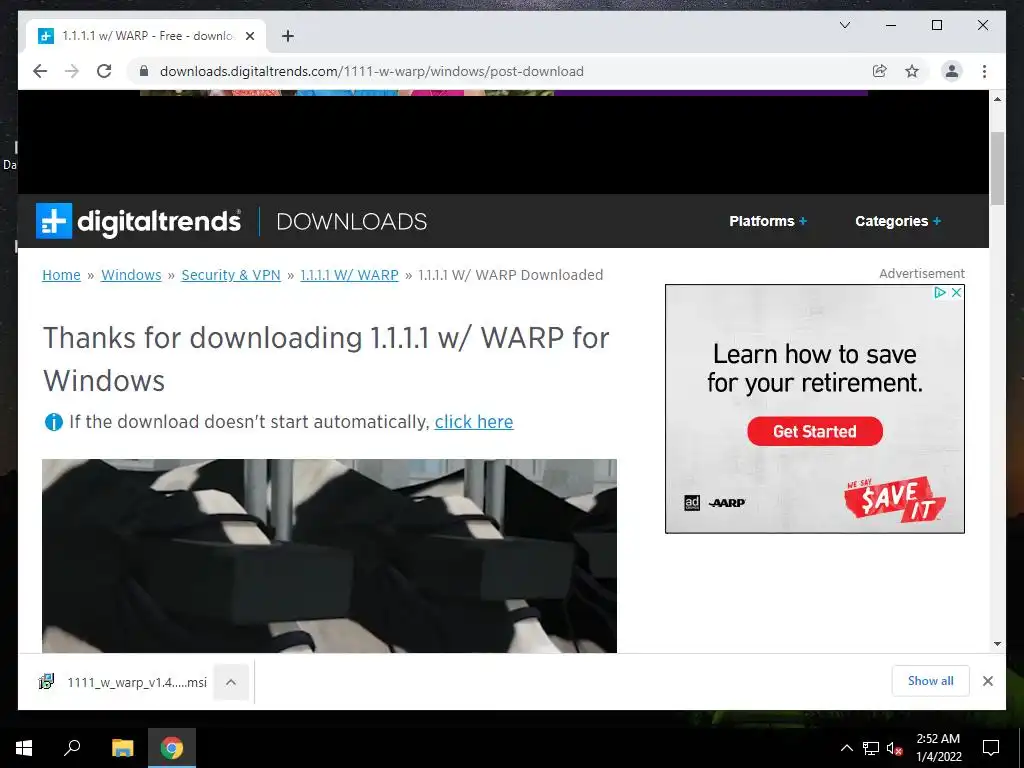
Task: Click the browser forward arrow
Action: point(72,71)
